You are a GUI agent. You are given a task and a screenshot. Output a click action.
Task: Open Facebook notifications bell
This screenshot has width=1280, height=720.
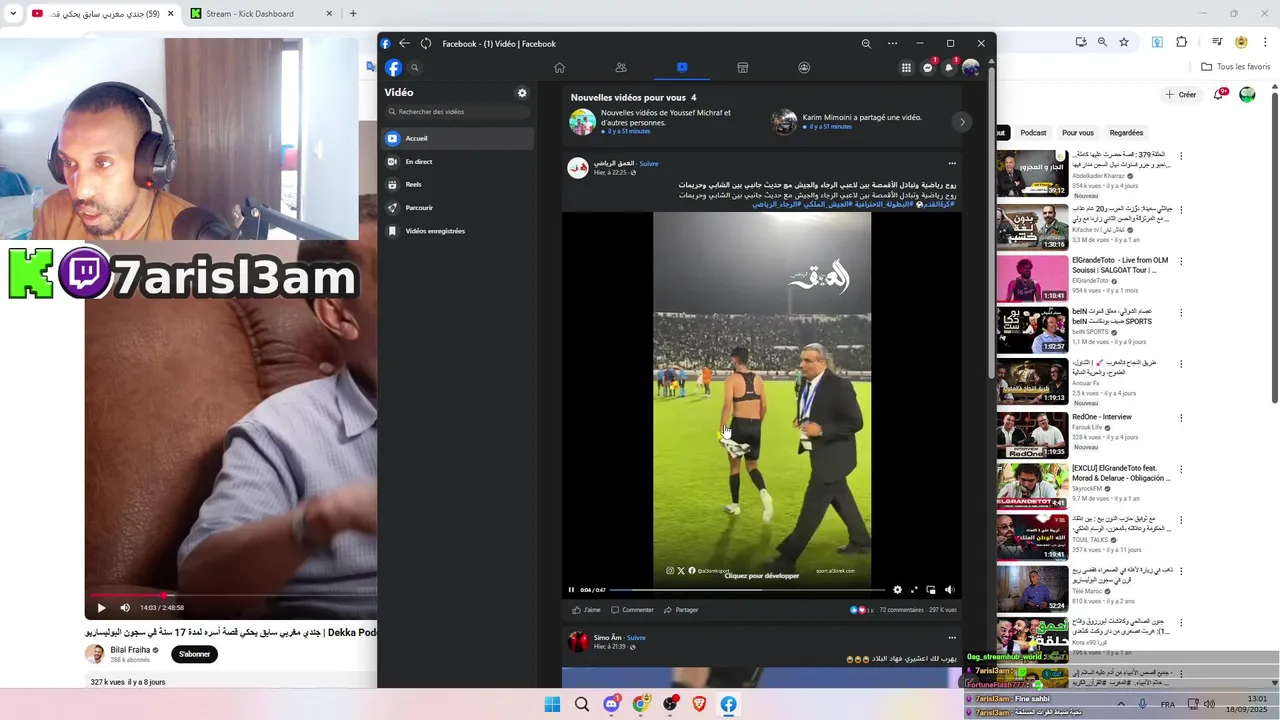click(x=949, y=68)
